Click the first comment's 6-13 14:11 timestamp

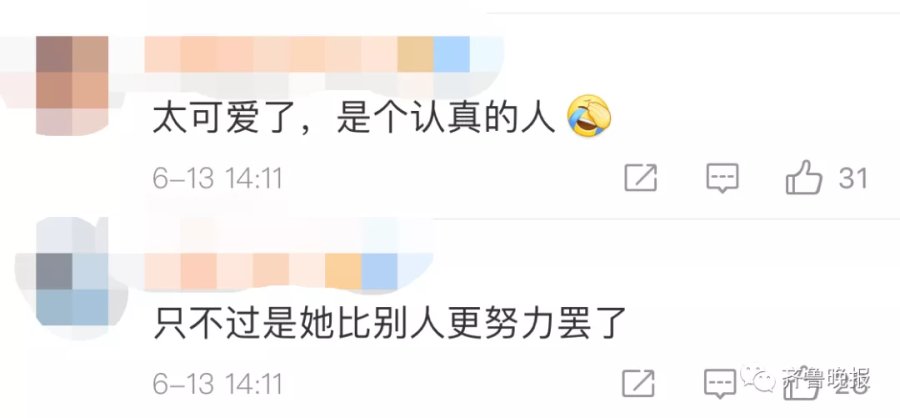tap(218, 179)
